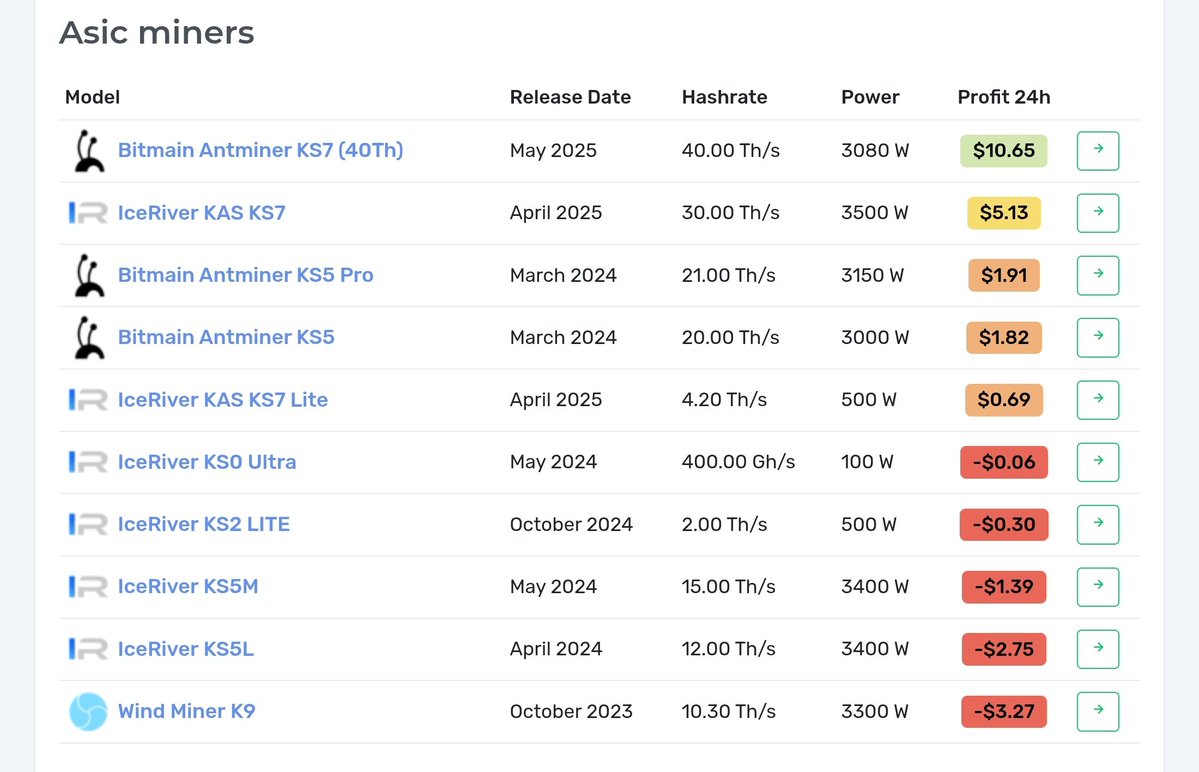The width and height of the screenshot is (1199, 772).
Task: Click Bitmain logo beside Antminer KS7 (40Th)
Action: 89,151
